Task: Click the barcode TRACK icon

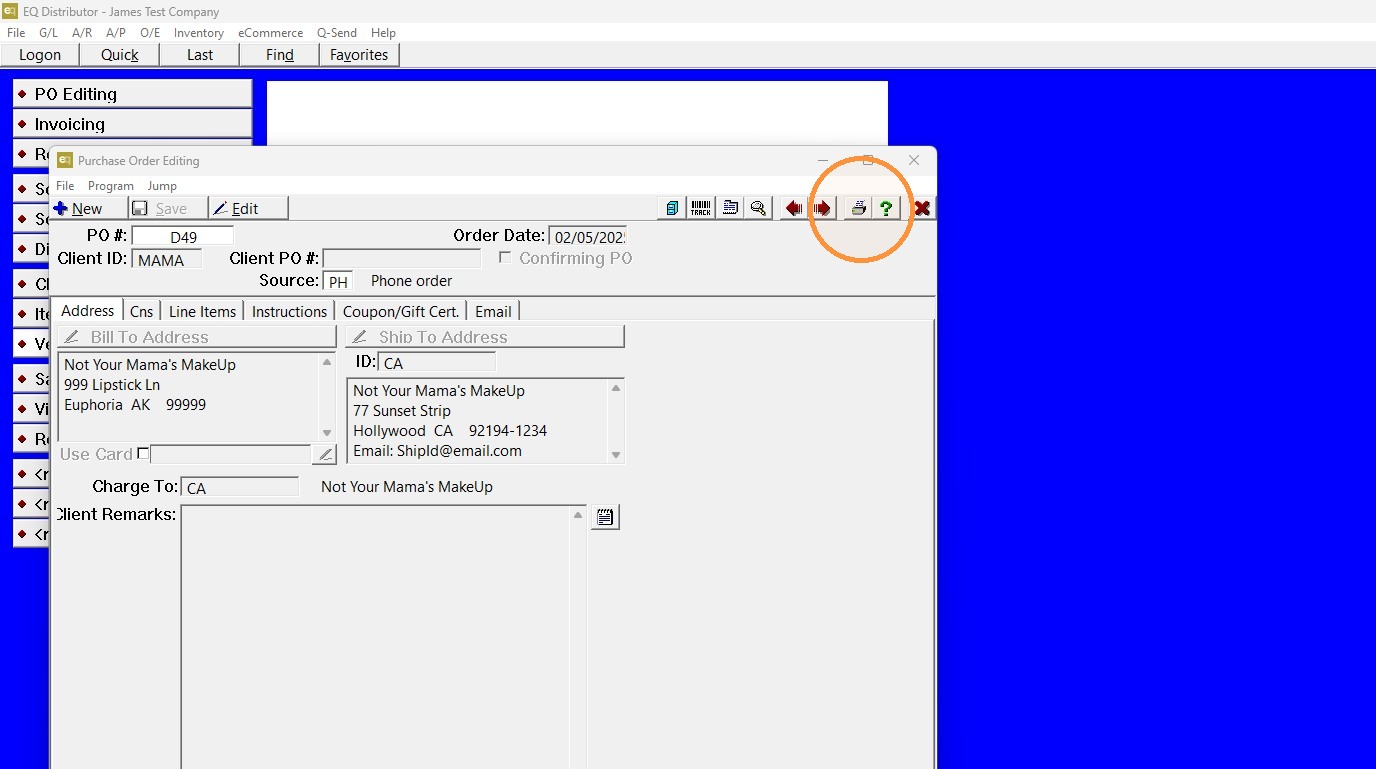Action: (x=701, y=208)
